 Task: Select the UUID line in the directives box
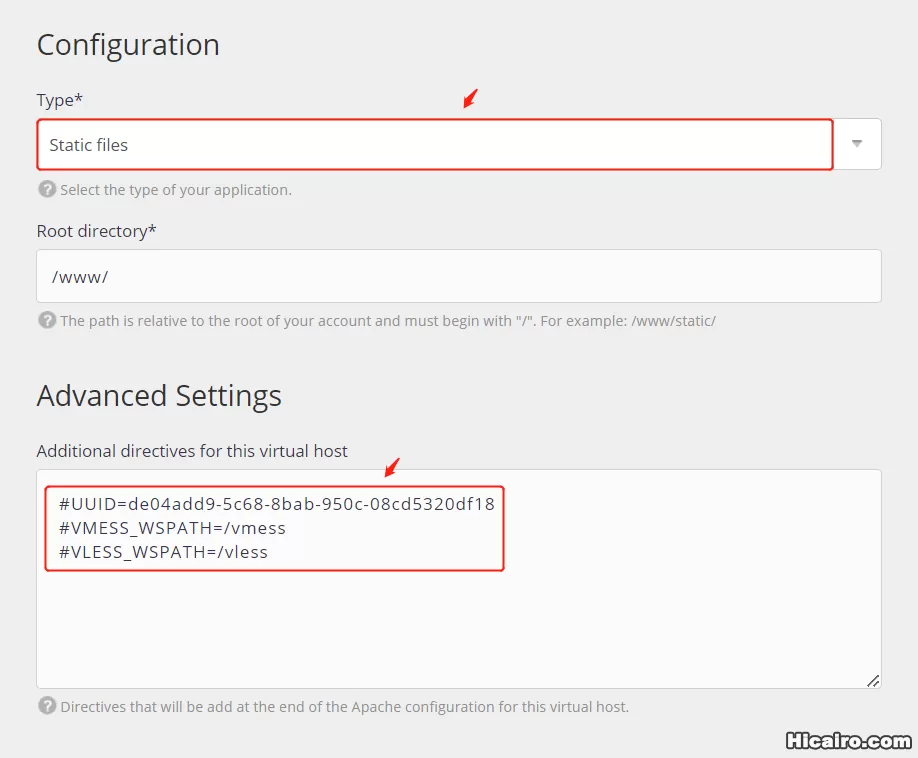(273, 504)
